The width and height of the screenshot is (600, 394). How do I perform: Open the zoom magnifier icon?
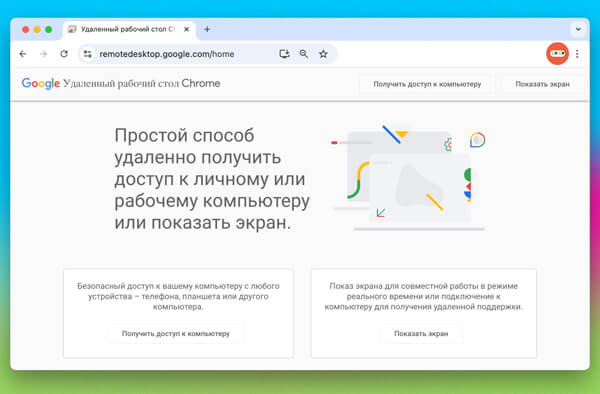coord(304,54)
